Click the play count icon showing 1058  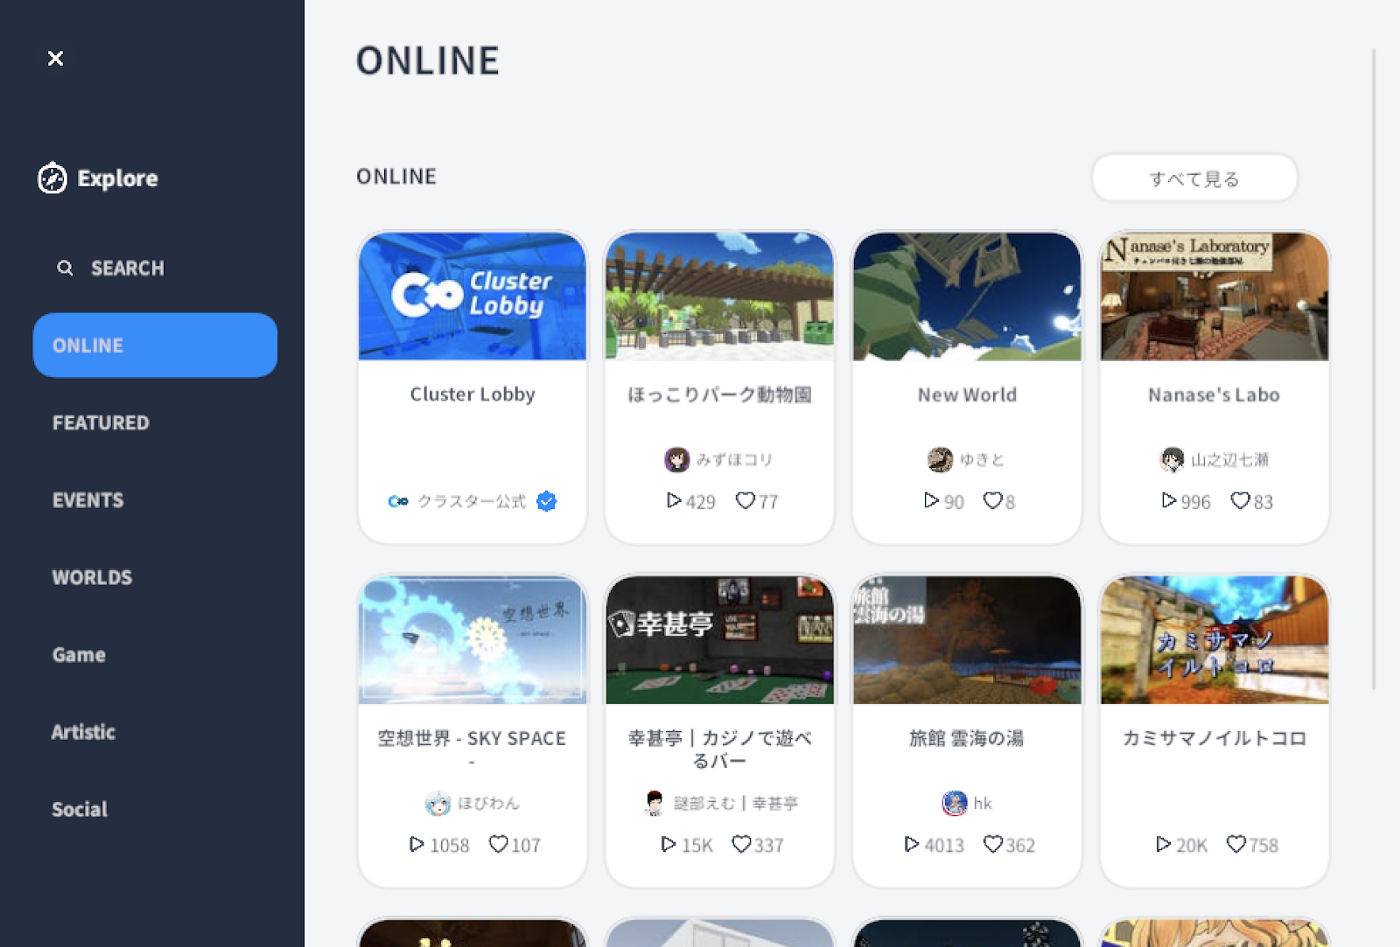pos(417,844)
